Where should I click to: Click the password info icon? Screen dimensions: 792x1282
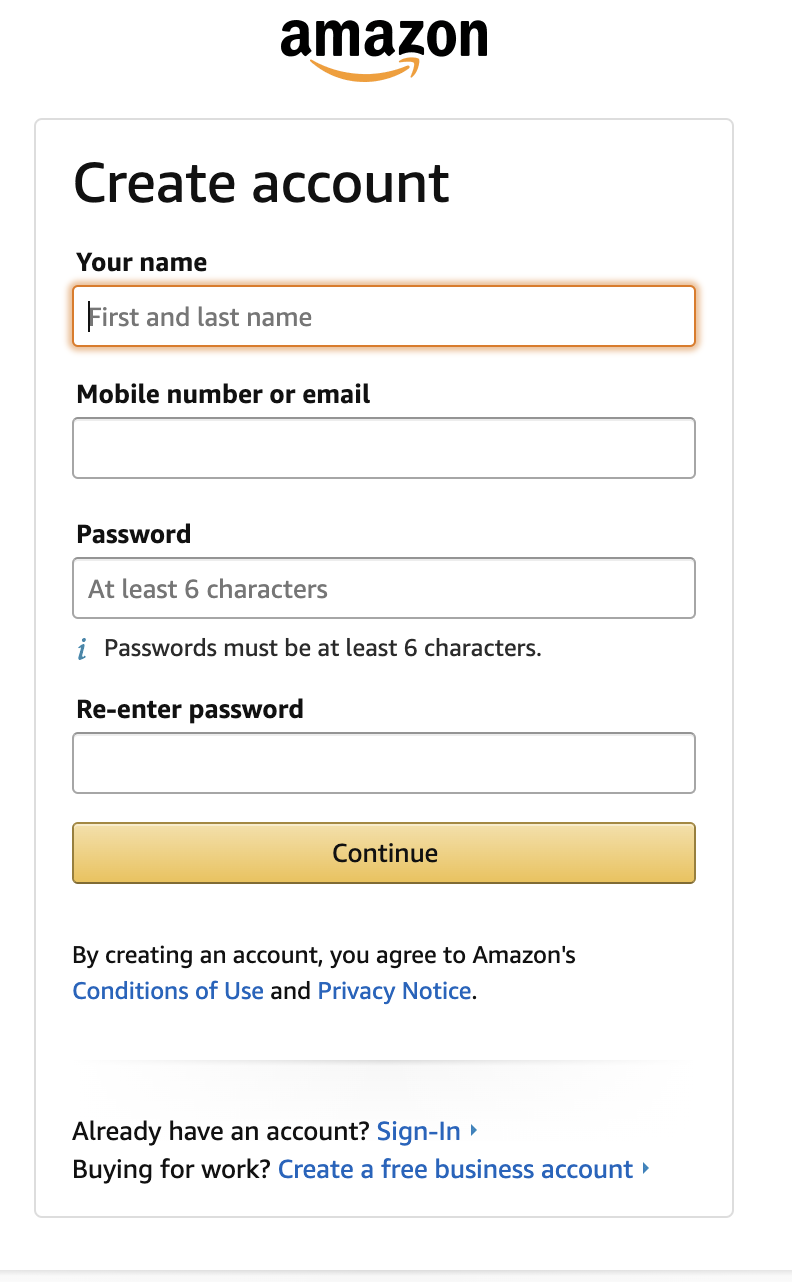coord(82,648)
